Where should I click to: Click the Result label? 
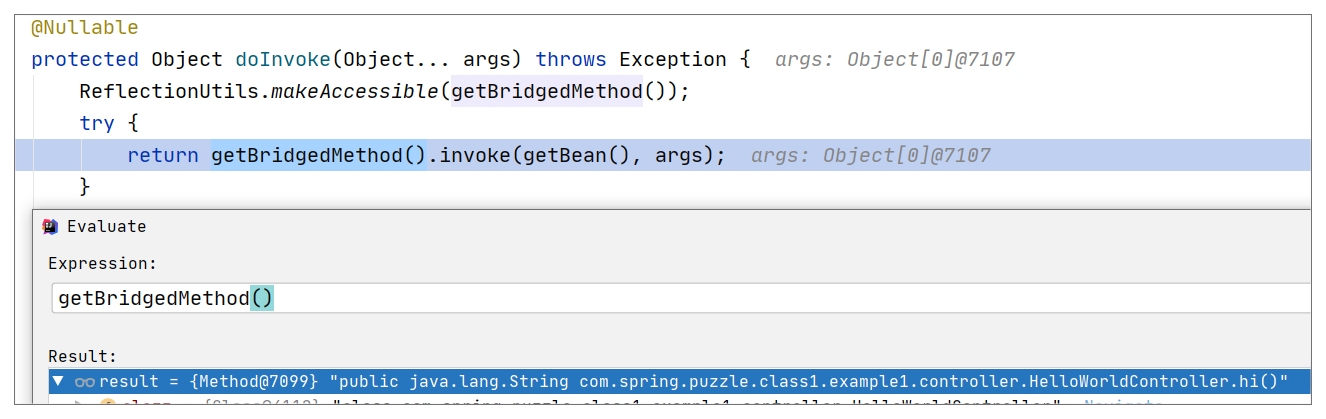[82, 356]
